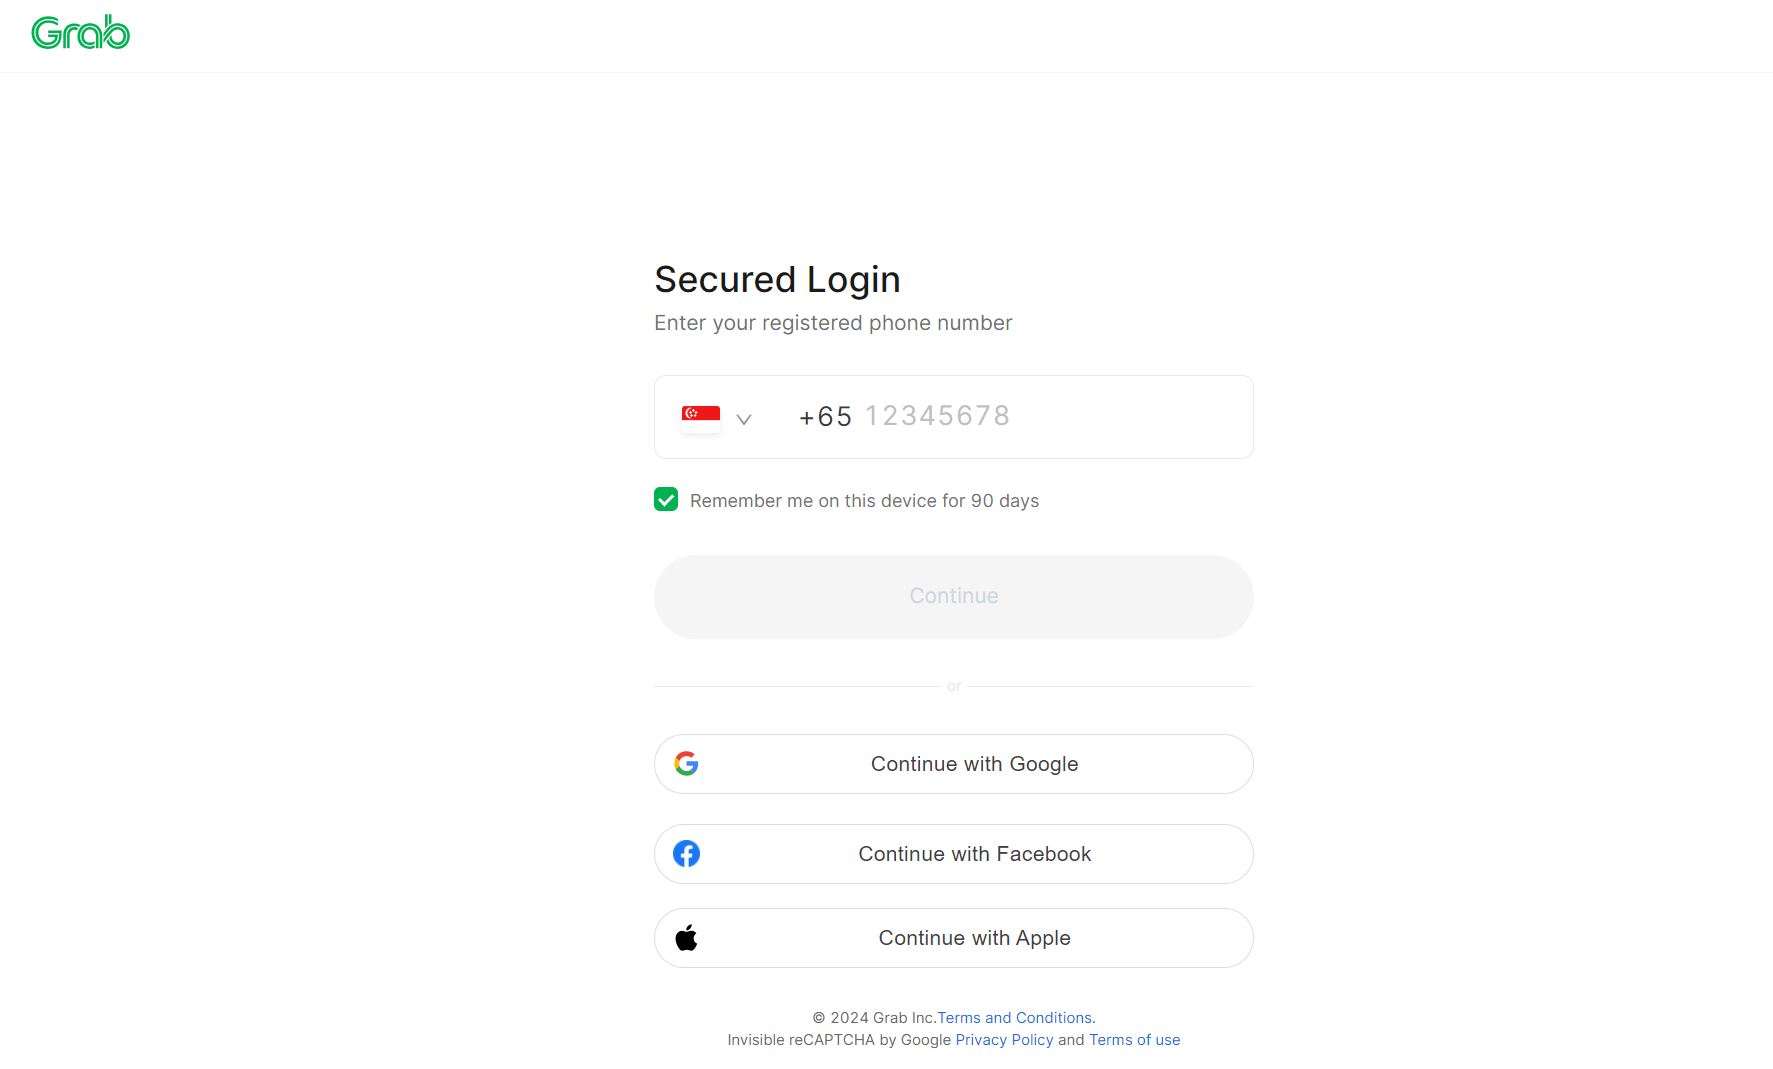Click the Grab wordmark in the header
The image size is (1773, 1069).
[81, 32]
